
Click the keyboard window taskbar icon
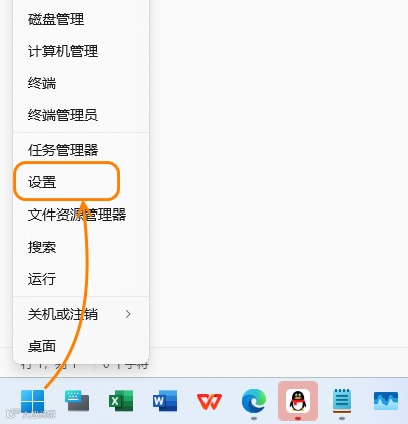point(77,401)
